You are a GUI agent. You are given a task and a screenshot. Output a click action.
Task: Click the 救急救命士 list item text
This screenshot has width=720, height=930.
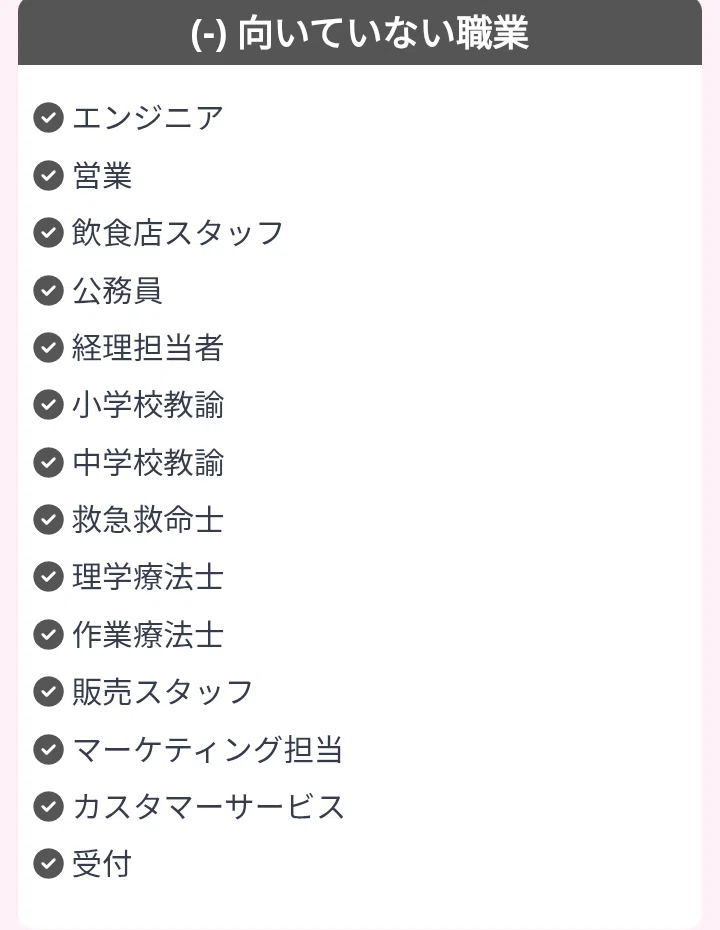[148, 520]
